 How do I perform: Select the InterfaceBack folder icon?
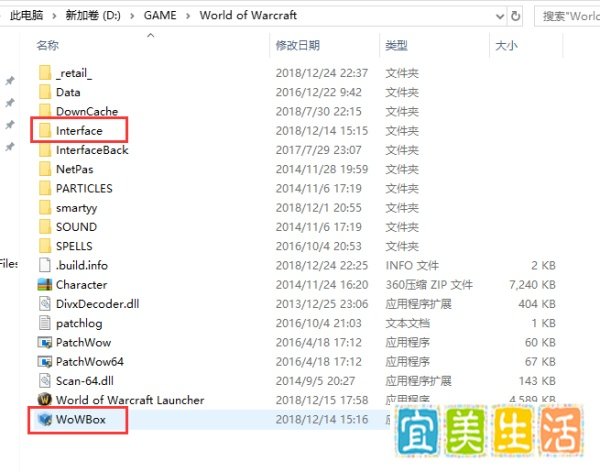click(45, 150)
